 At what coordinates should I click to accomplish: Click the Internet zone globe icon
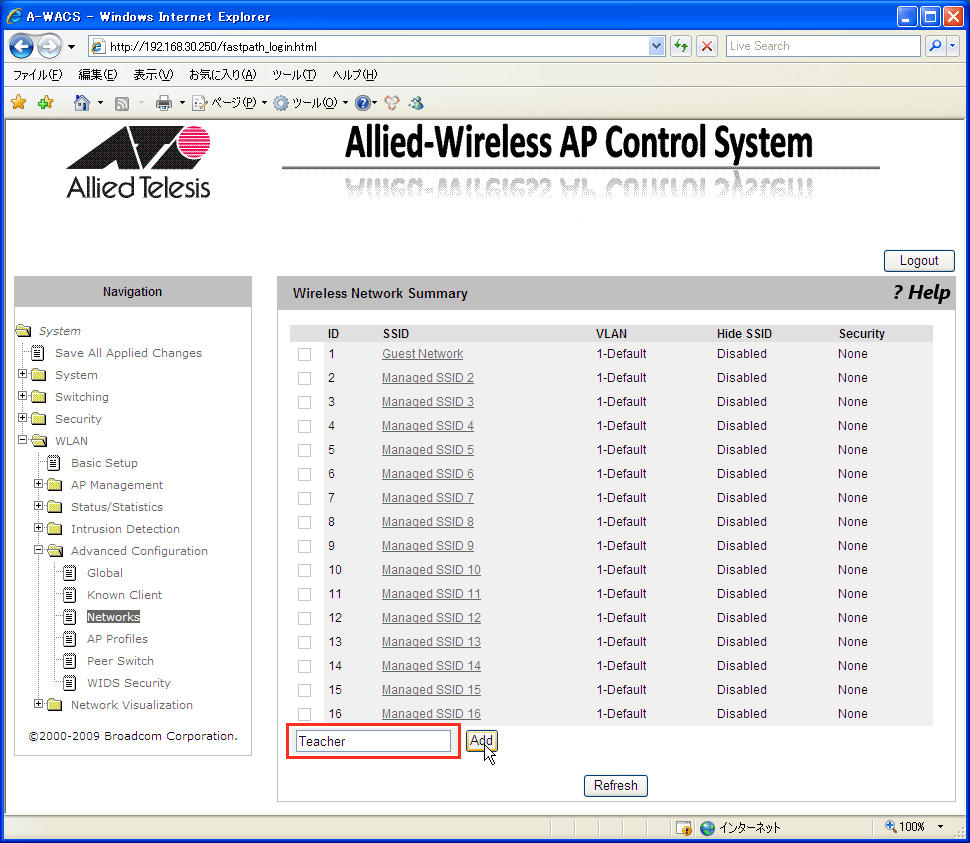tap(707, 828)
